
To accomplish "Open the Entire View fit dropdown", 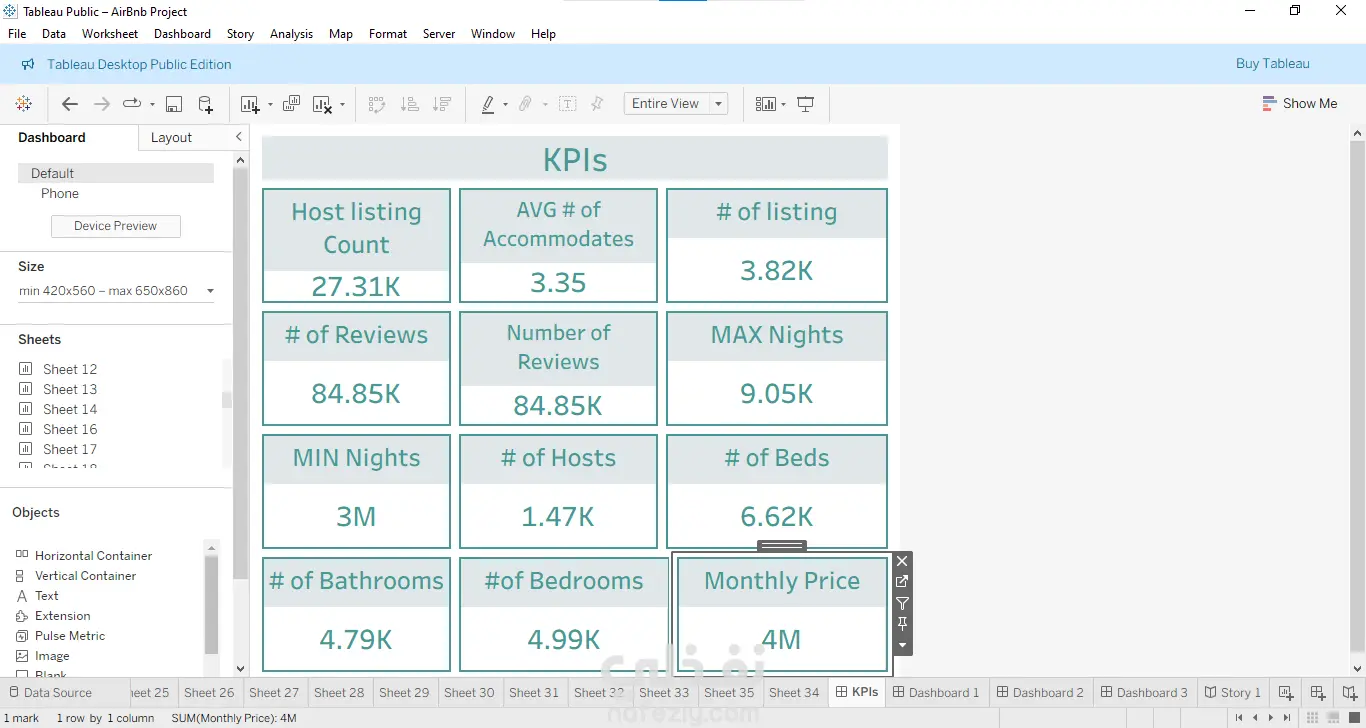I will pos(718,104).
